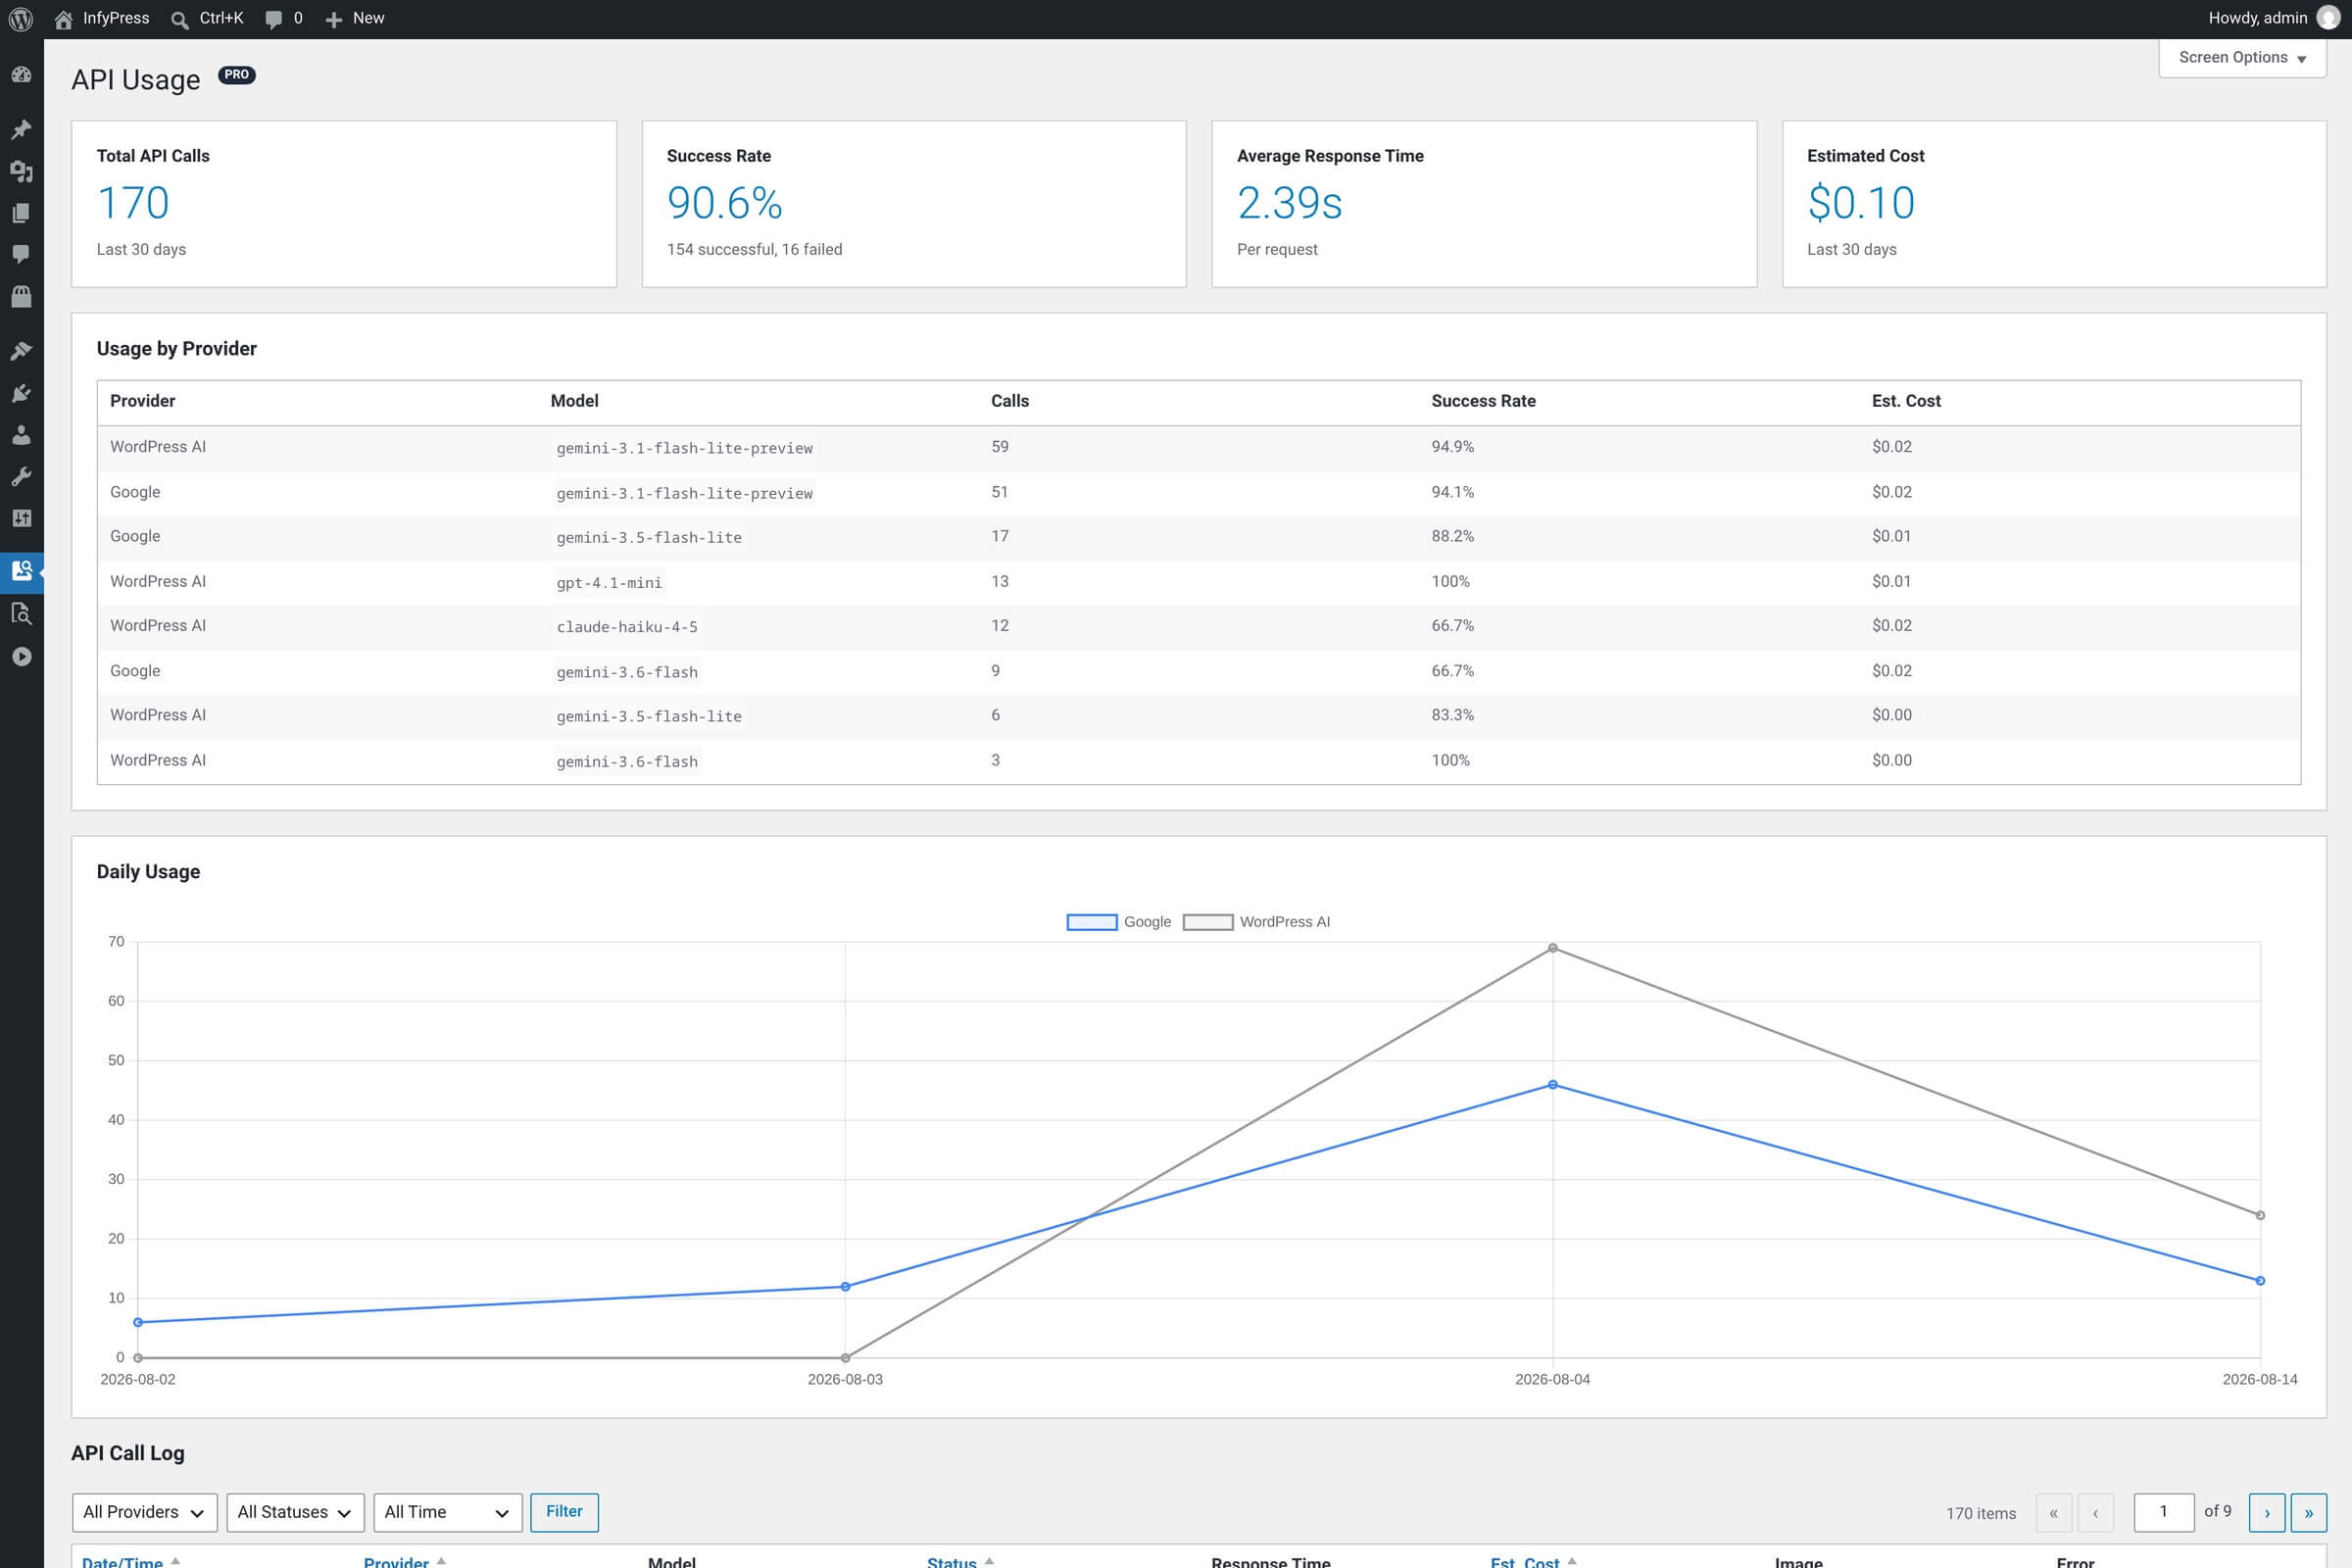Sort the call log by Status
The width and height of the screenshot is (2352, 1568).
960,1561
